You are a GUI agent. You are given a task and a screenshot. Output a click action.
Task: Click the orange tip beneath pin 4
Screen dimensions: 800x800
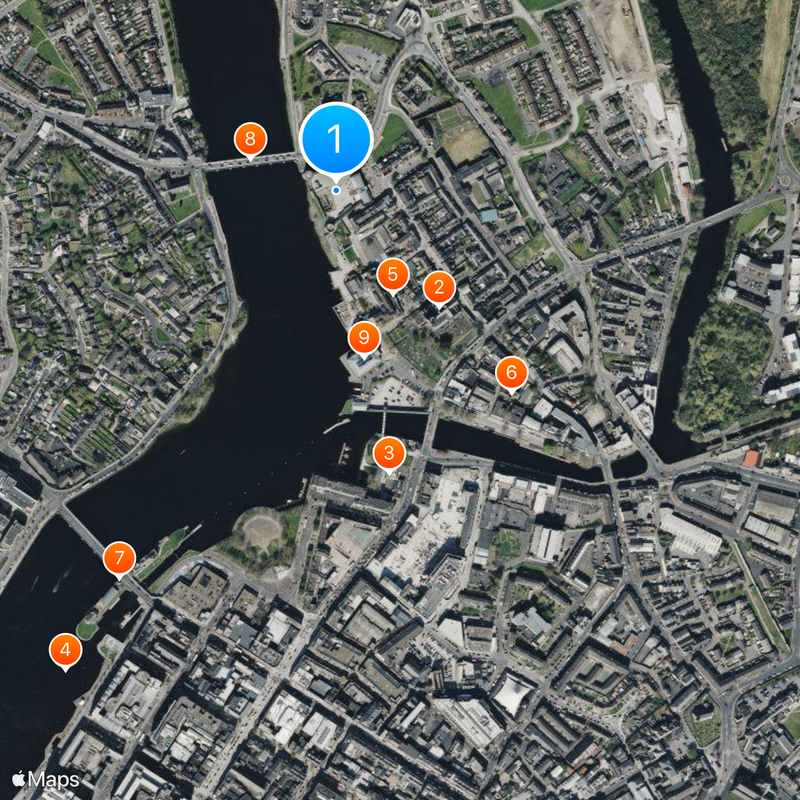pyautogui.click(x=65, y=669)
